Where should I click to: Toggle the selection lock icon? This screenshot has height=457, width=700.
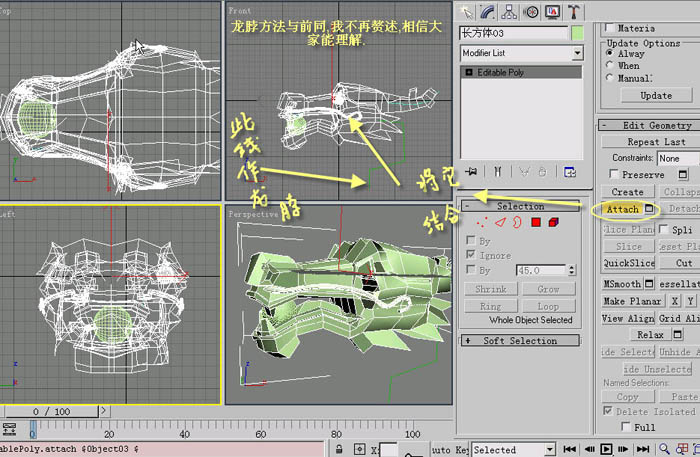tap(339, 449)
